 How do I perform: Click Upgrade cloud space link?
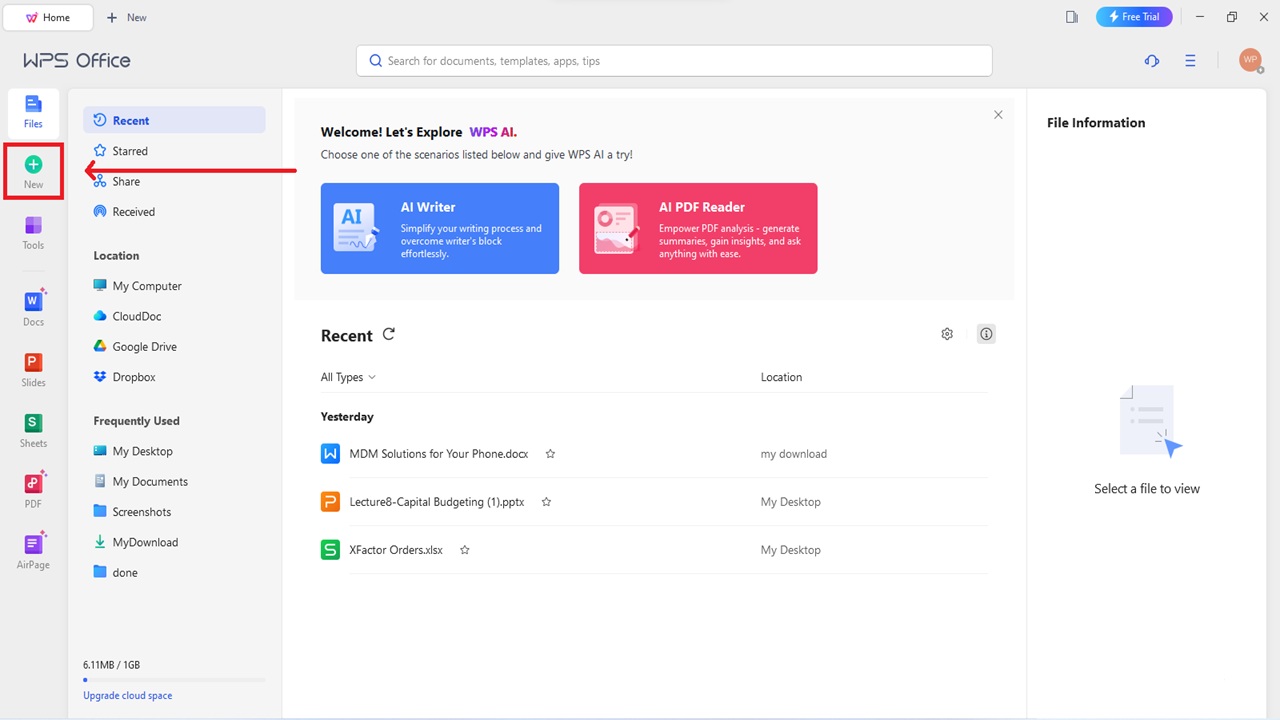pos(127,695)
